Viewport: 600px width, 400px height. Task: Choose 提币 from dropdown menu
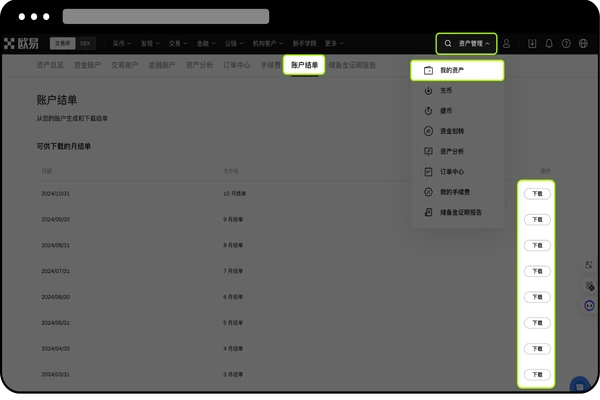(457, 111)
